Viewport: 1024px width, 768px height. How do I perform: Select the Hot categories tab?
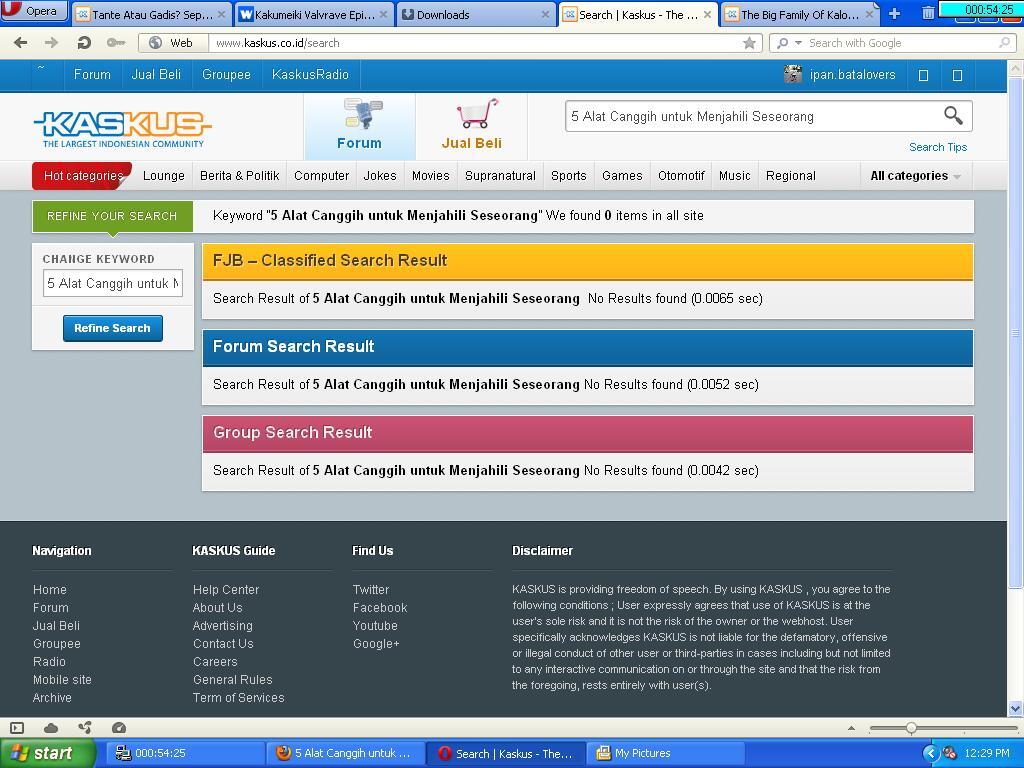click(82, 176)
